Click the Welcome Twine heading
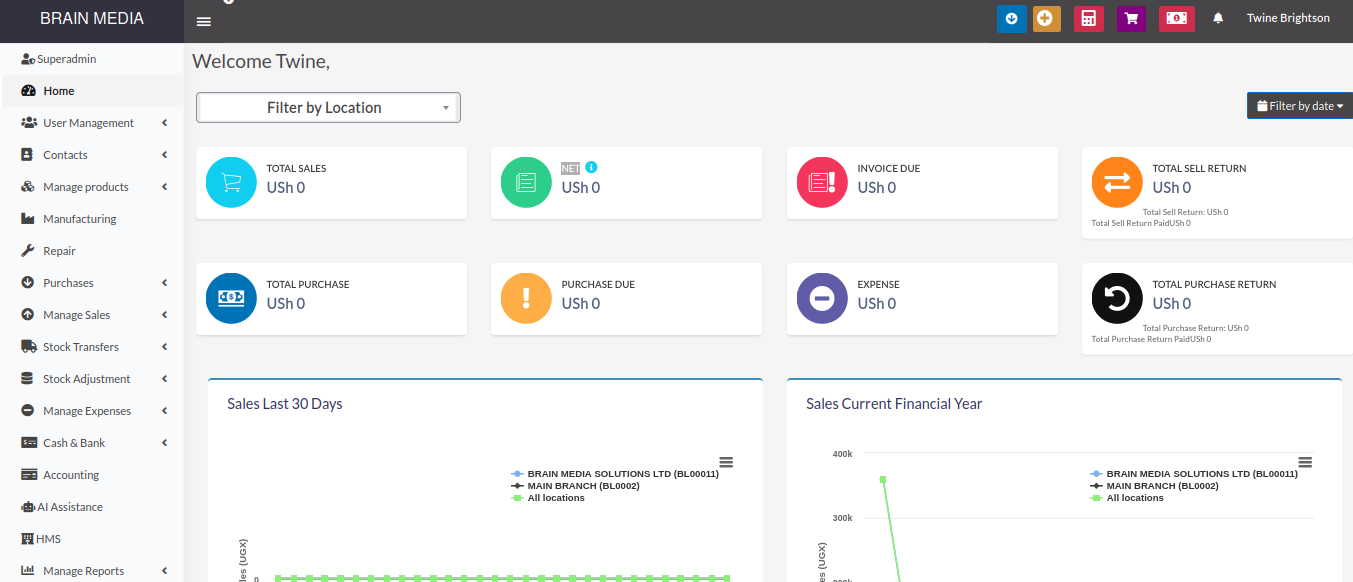 pos(261,61)
